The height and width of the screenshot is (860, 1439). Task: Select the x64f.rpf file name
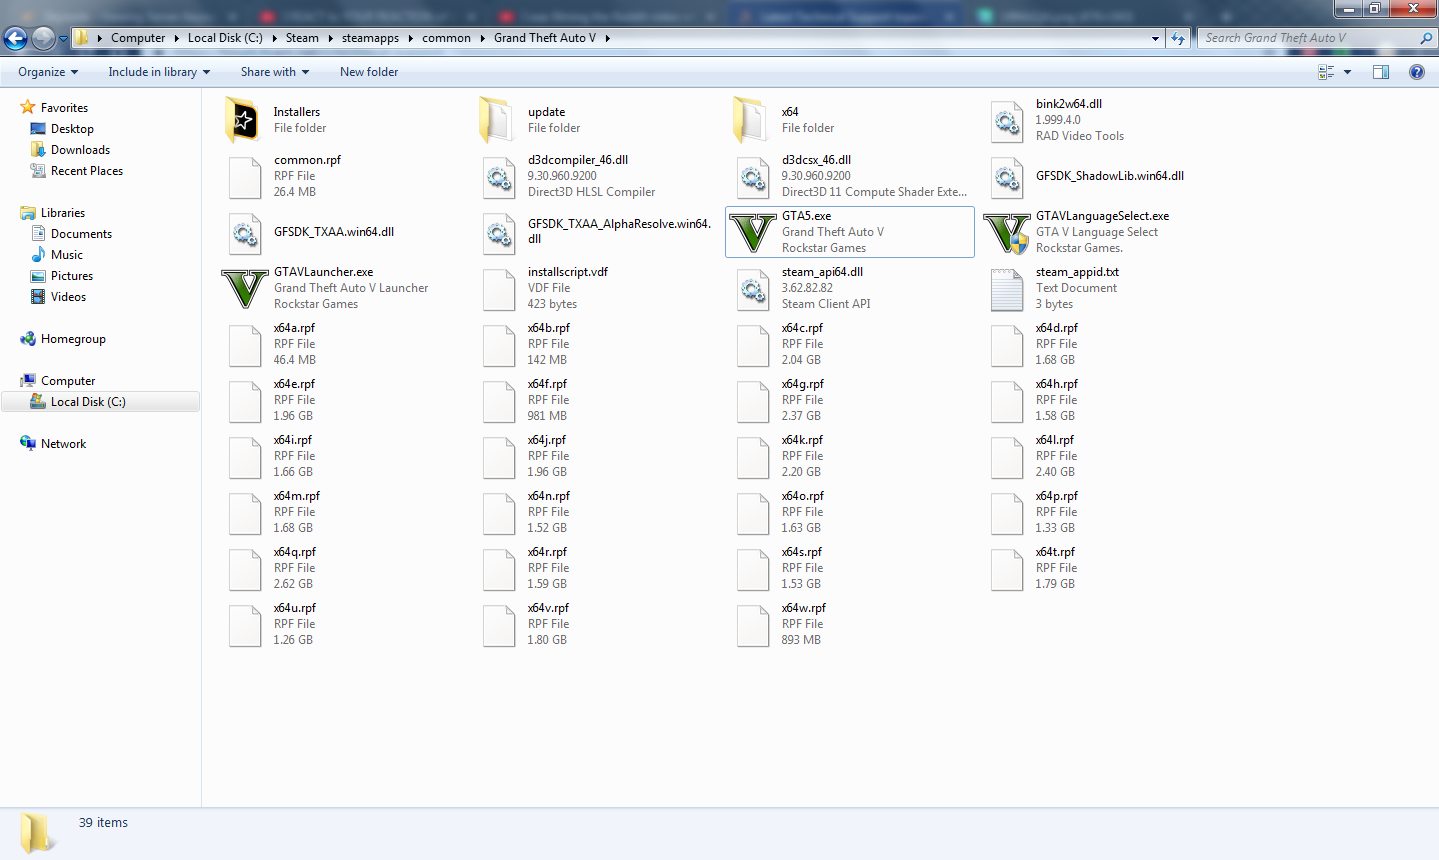pos(547,384)
